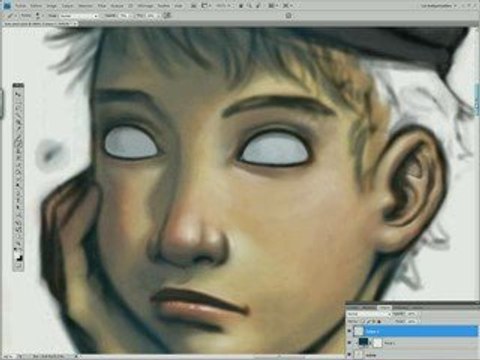The height and width of the screenshot is (360, 480).
Task: Click the layer Fill field in Layers panel
Action: coord(411,321)
